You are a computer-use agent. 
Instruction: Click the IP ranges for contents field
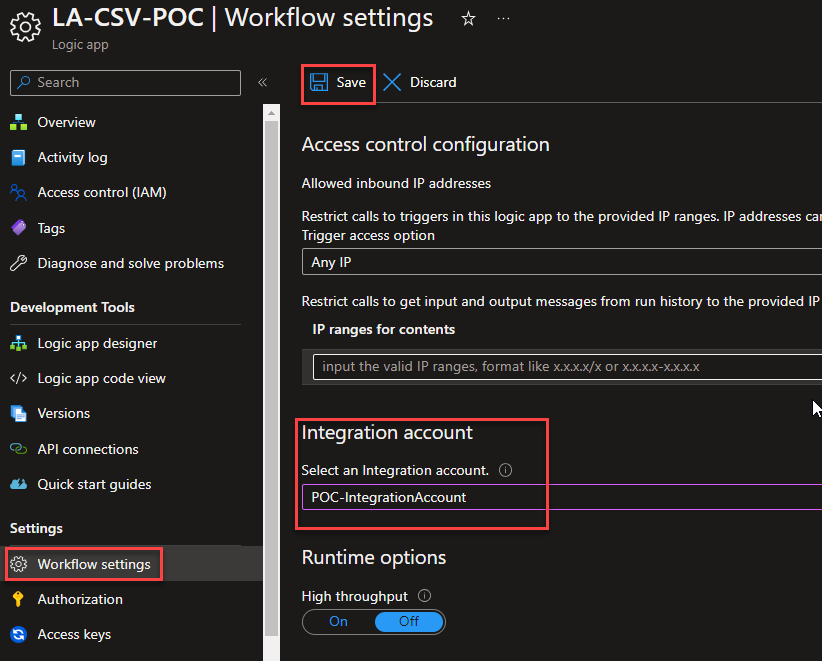pos(565,367)
